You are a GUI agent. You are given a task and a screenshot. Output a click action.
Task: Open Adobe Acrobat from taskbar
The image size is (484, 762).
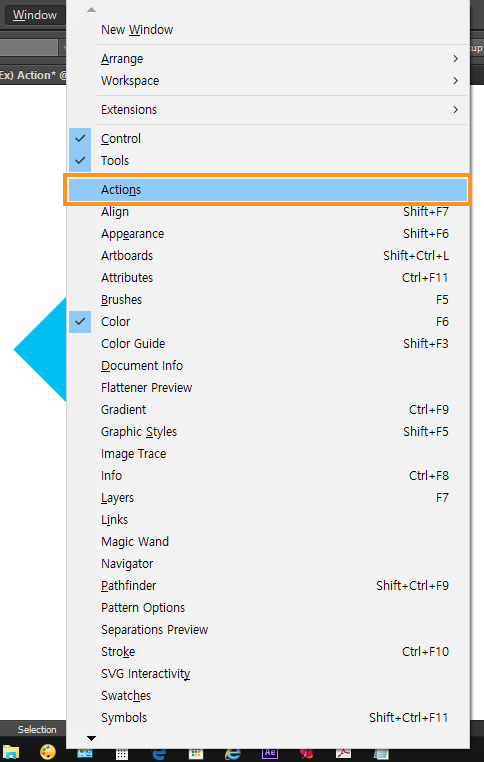(344, 754)
